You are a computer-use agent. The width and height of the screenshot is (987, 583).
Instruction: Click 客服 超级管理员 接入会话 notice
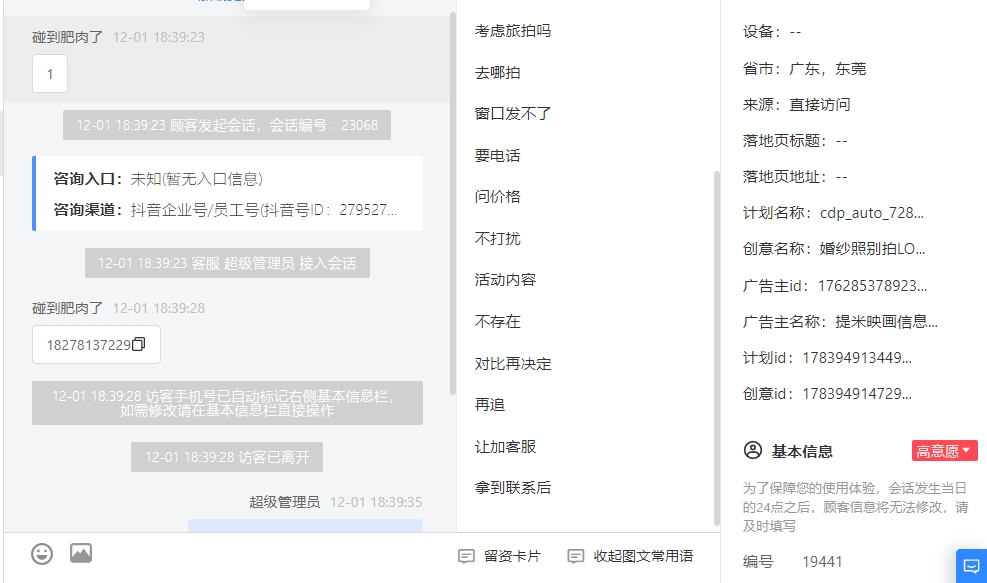coord(227,263)
